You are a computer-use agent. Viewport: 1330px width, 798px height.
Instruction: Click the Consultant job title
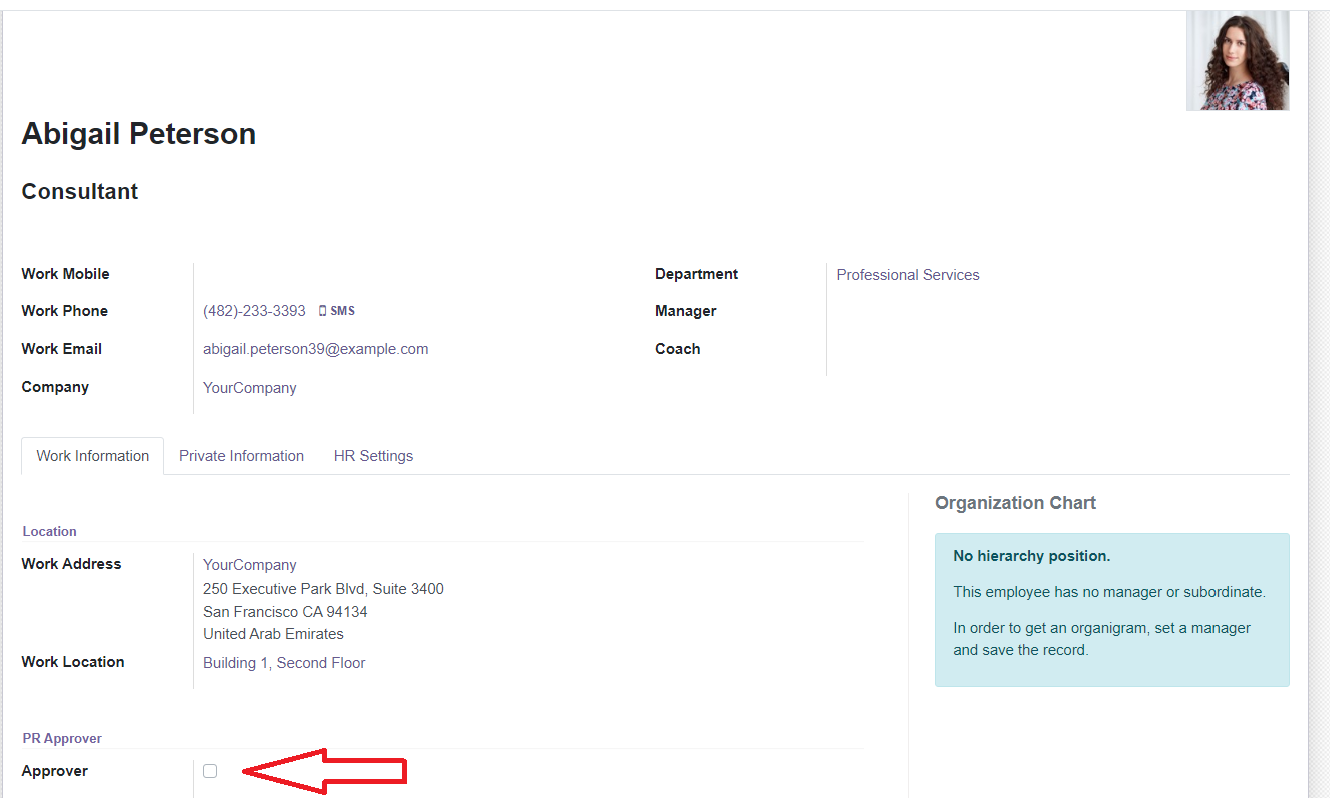pos(80,192)
